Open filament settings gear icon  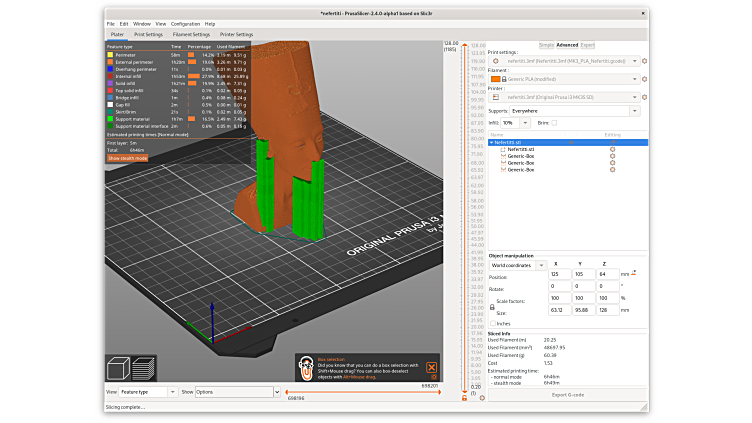click(644, 77)
